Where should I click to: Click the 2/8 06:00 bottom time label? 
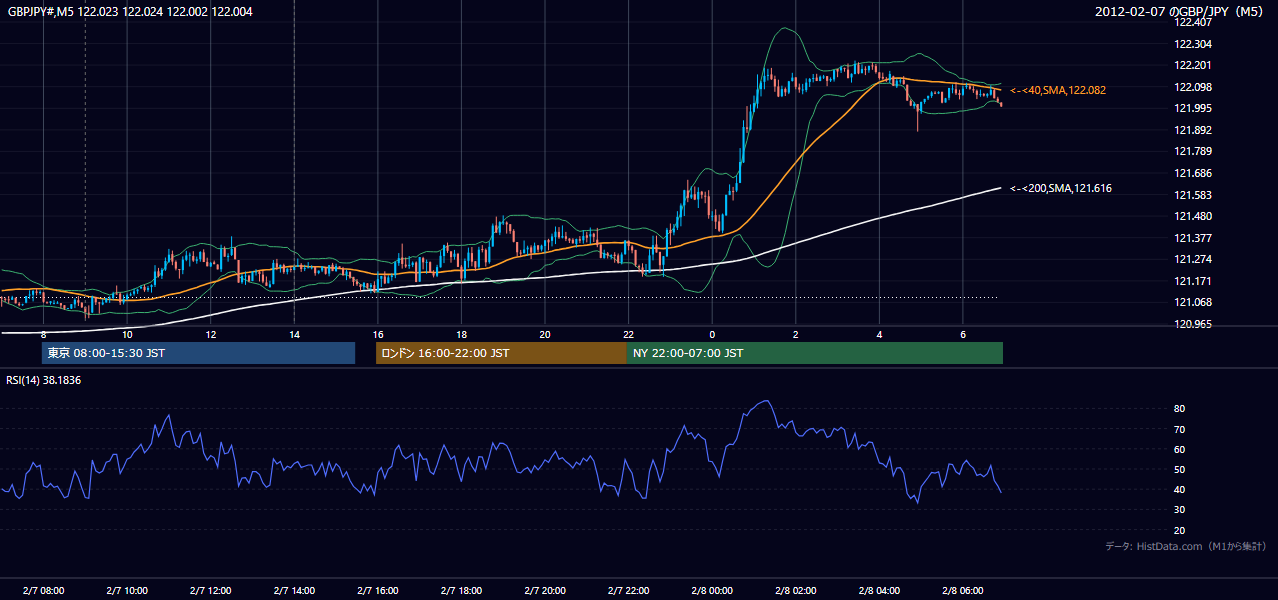coord(963,590)
